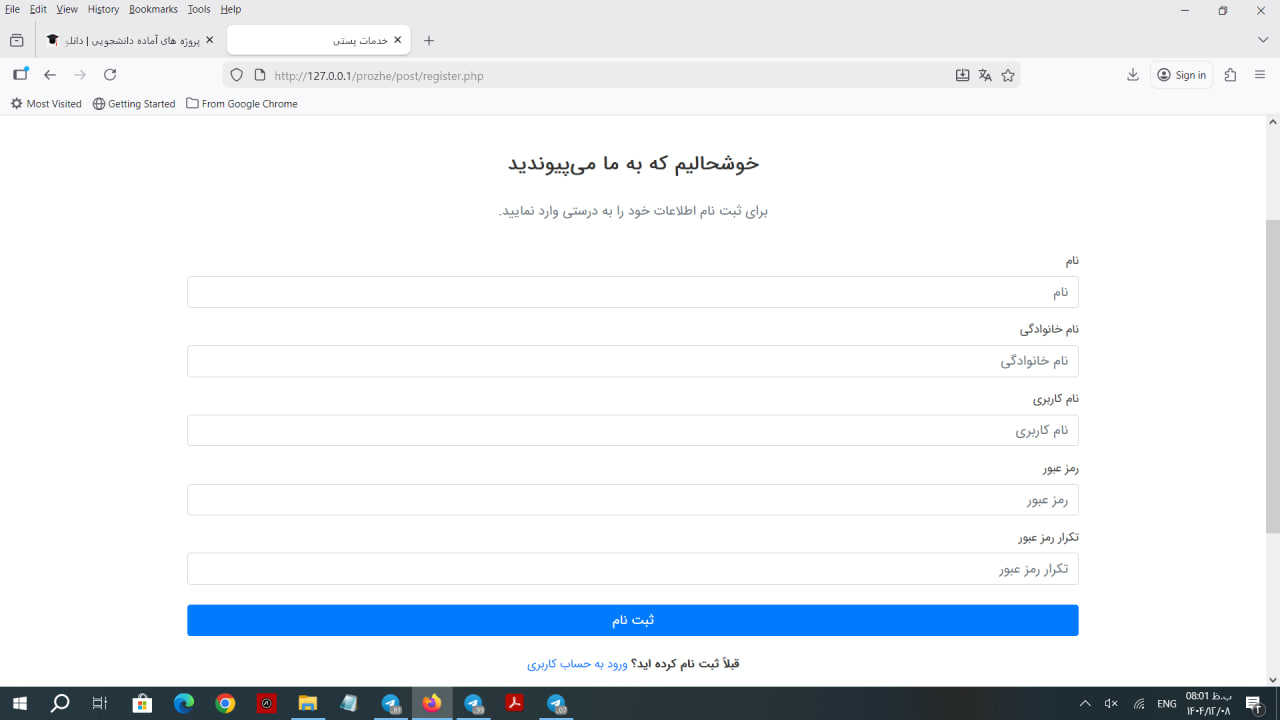Click the shield tracking protection icon

coord(237,75)
